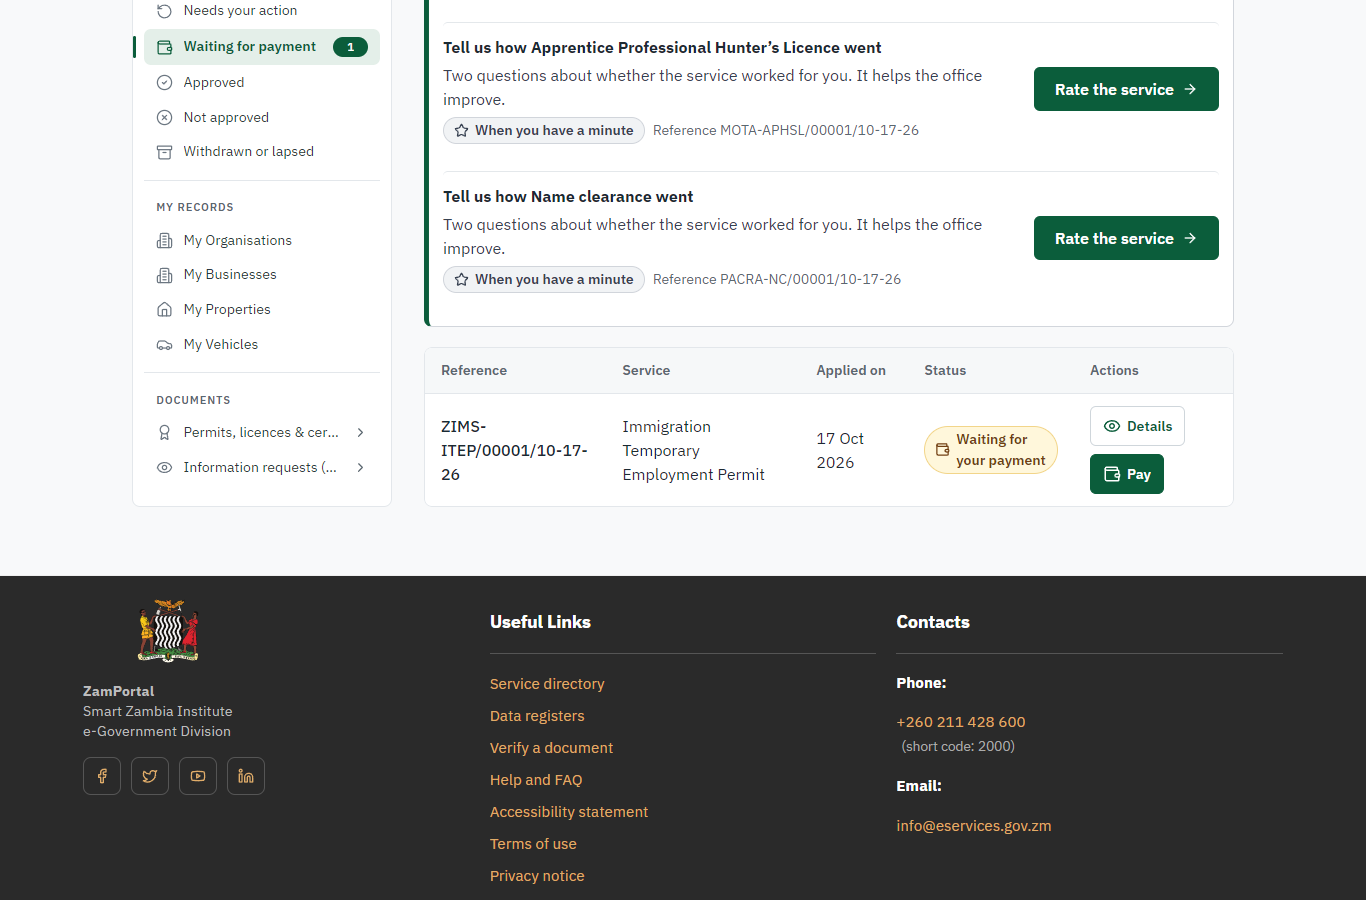The image size is (1366, 900).
Task: Select Waiting for payment filter
Action: pyautogui.click(x=262, y=47)
